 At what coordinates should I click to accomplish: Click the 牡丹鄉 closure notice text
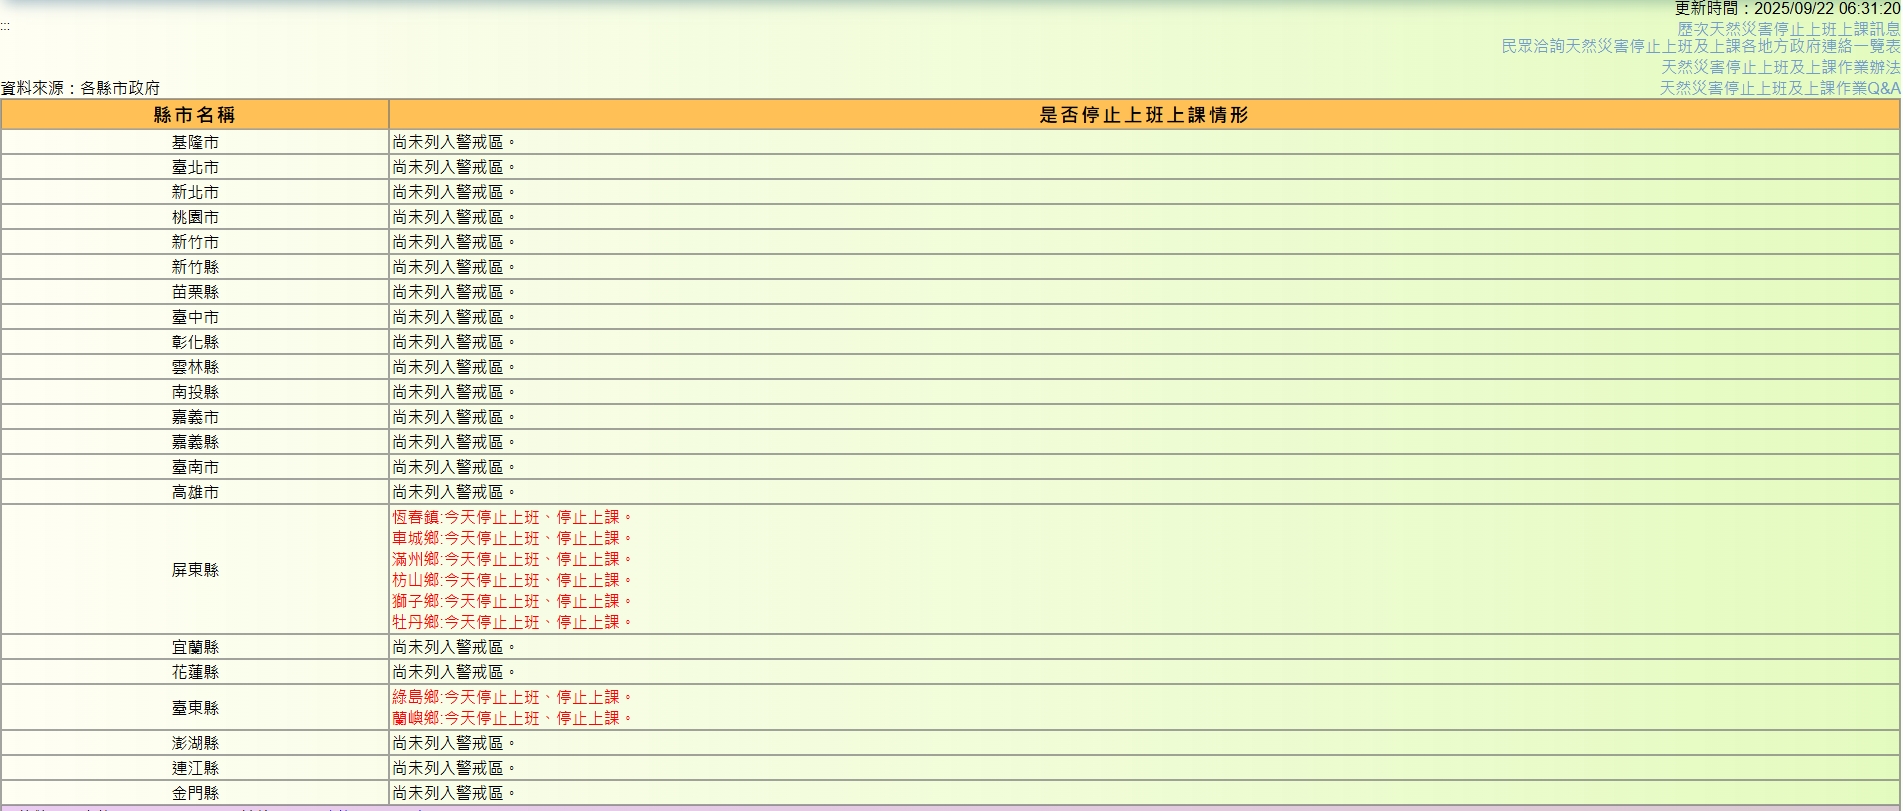pos(512,622)
